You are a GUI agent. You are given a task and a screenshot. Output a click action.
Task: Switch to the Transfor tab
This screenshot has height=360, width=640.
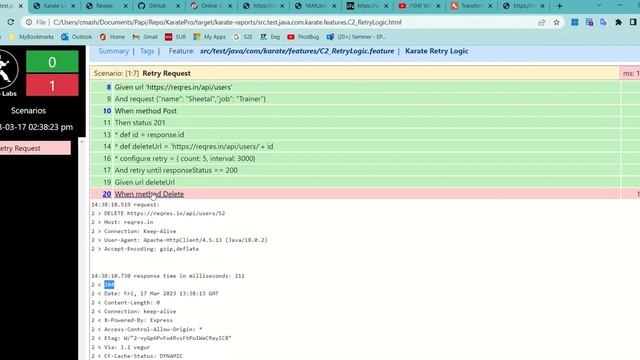pyautogui.click(x=471, y=6)
